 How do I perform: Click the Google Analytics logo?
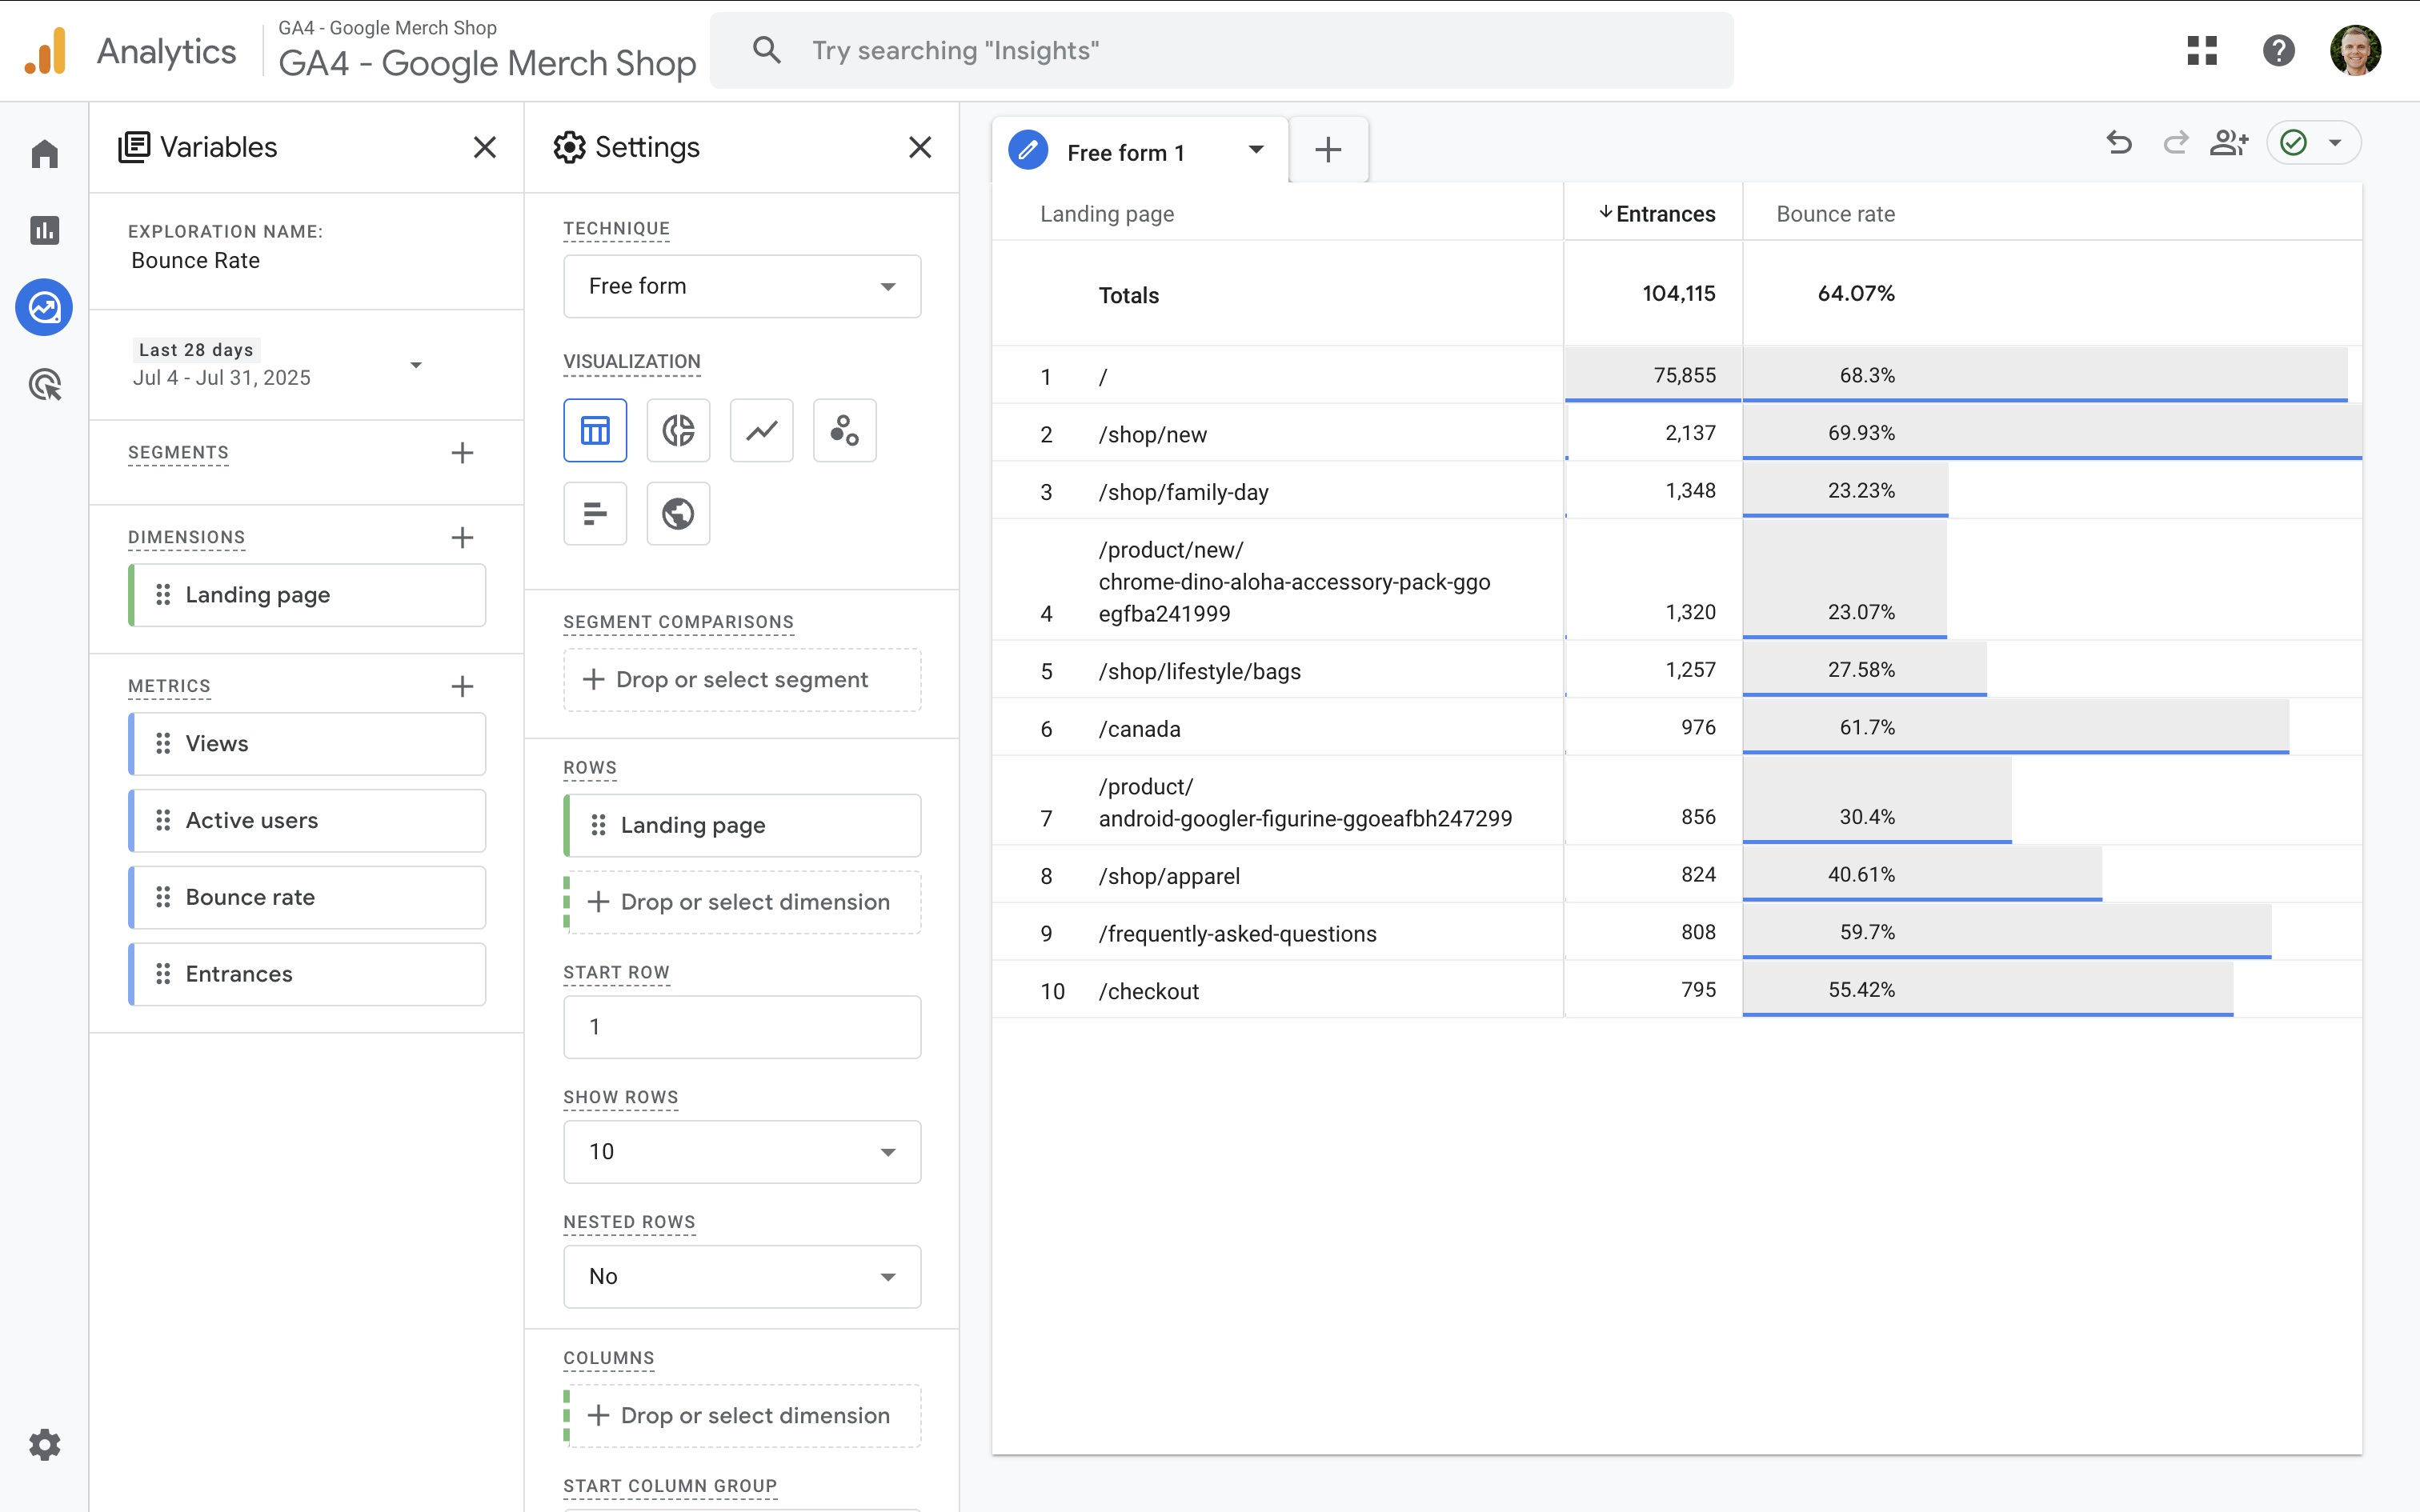pos(45,51)
